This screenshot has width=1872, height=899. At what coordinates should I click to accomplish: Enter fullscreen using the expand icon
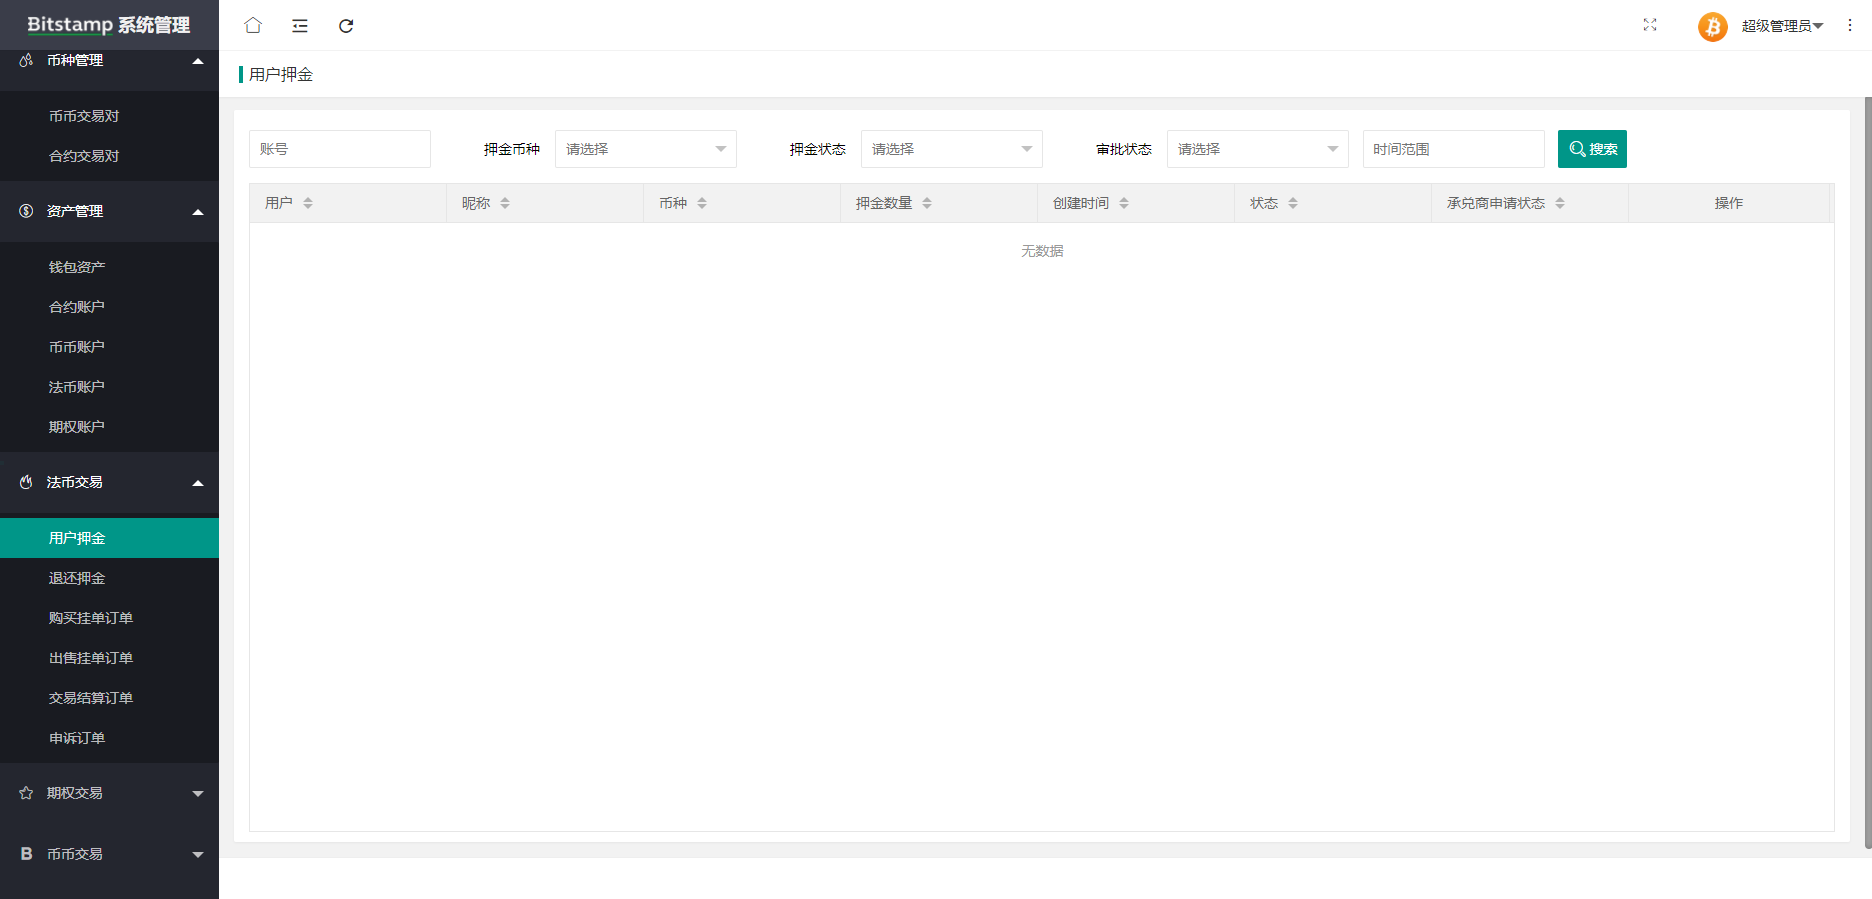[1650, 25]
